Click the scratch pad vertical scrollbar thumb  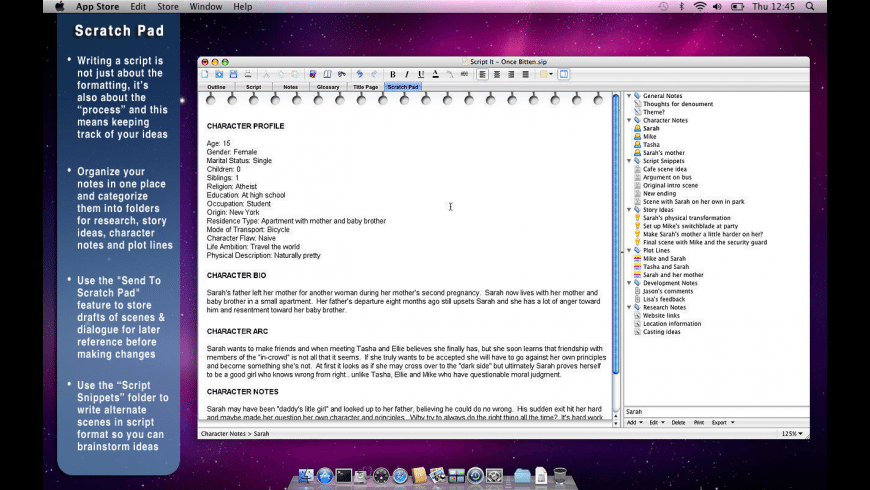(615, 234)
